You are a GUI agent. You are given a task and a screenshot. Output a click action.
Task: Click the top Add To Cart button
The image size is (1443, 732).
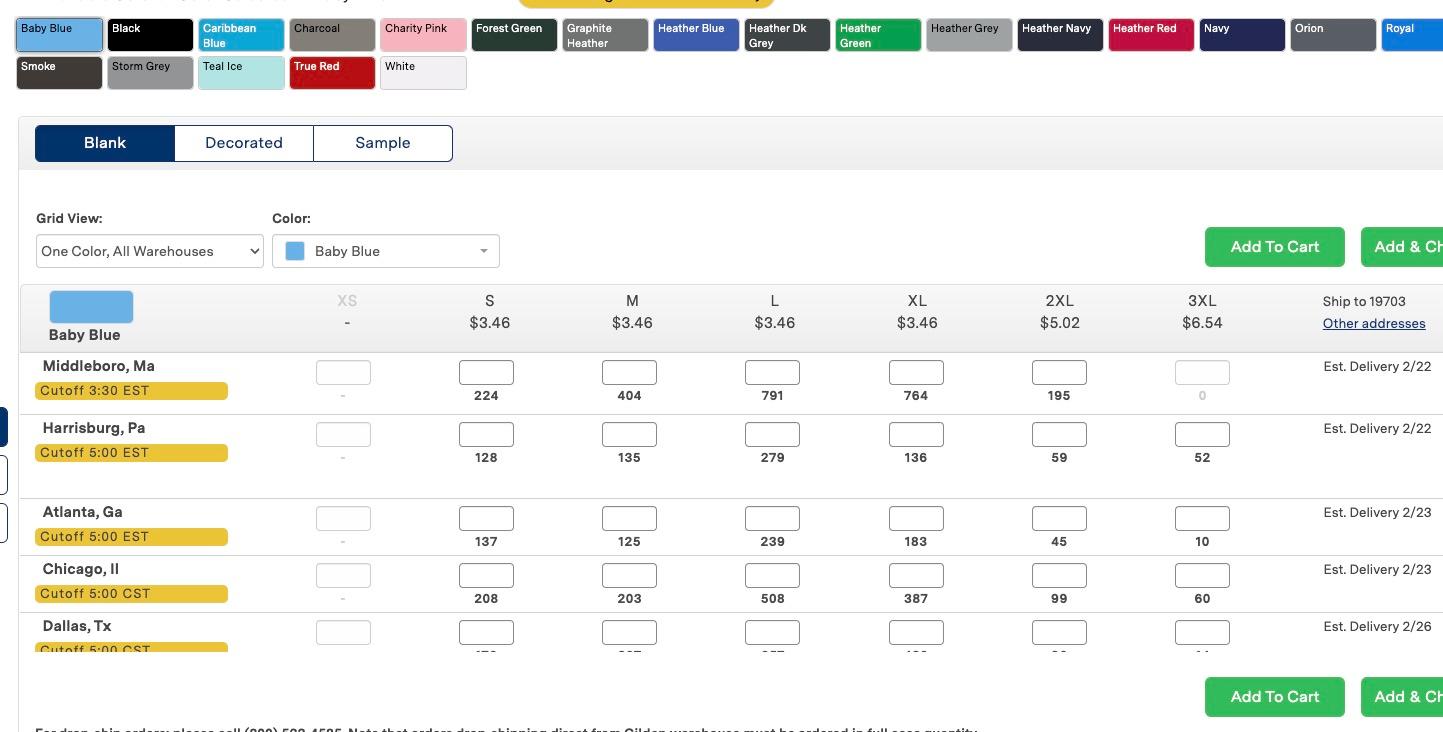click(1274, 247)
